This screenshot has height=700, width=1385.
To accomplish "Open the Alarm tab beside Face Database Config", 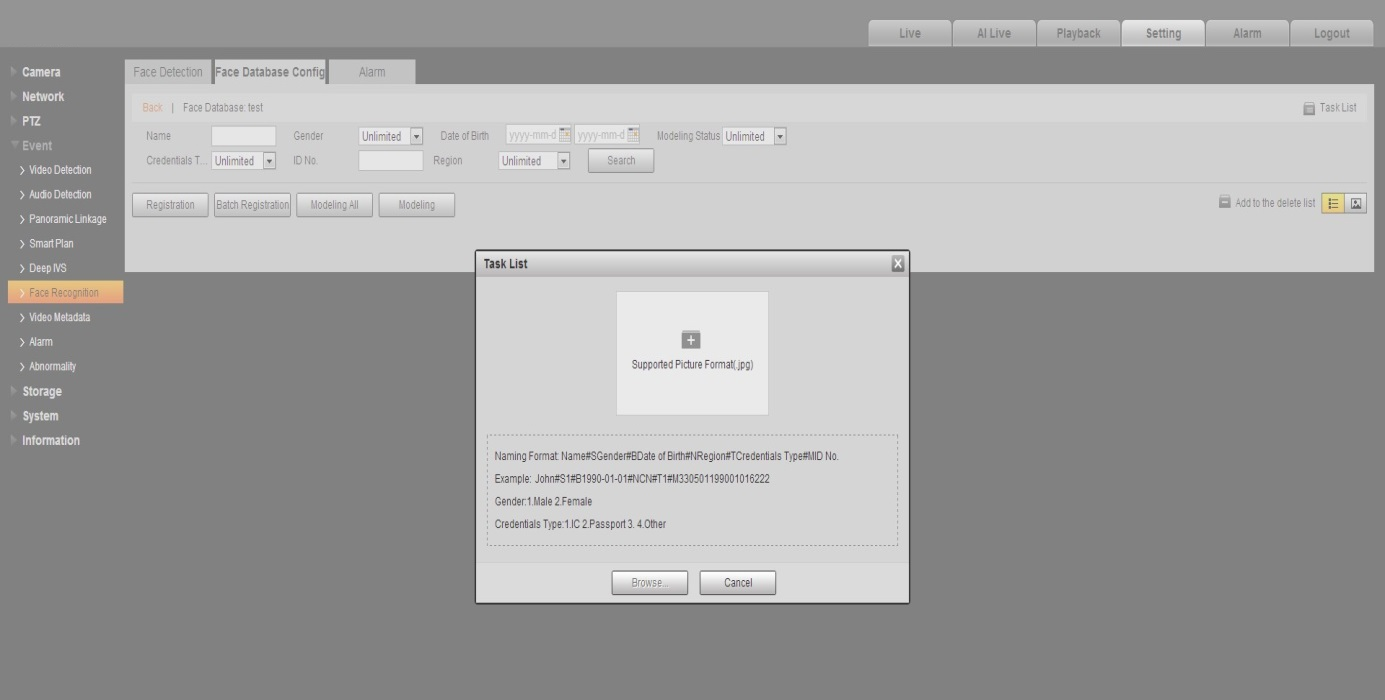I will pyautogui.click(x=372, y=72).
